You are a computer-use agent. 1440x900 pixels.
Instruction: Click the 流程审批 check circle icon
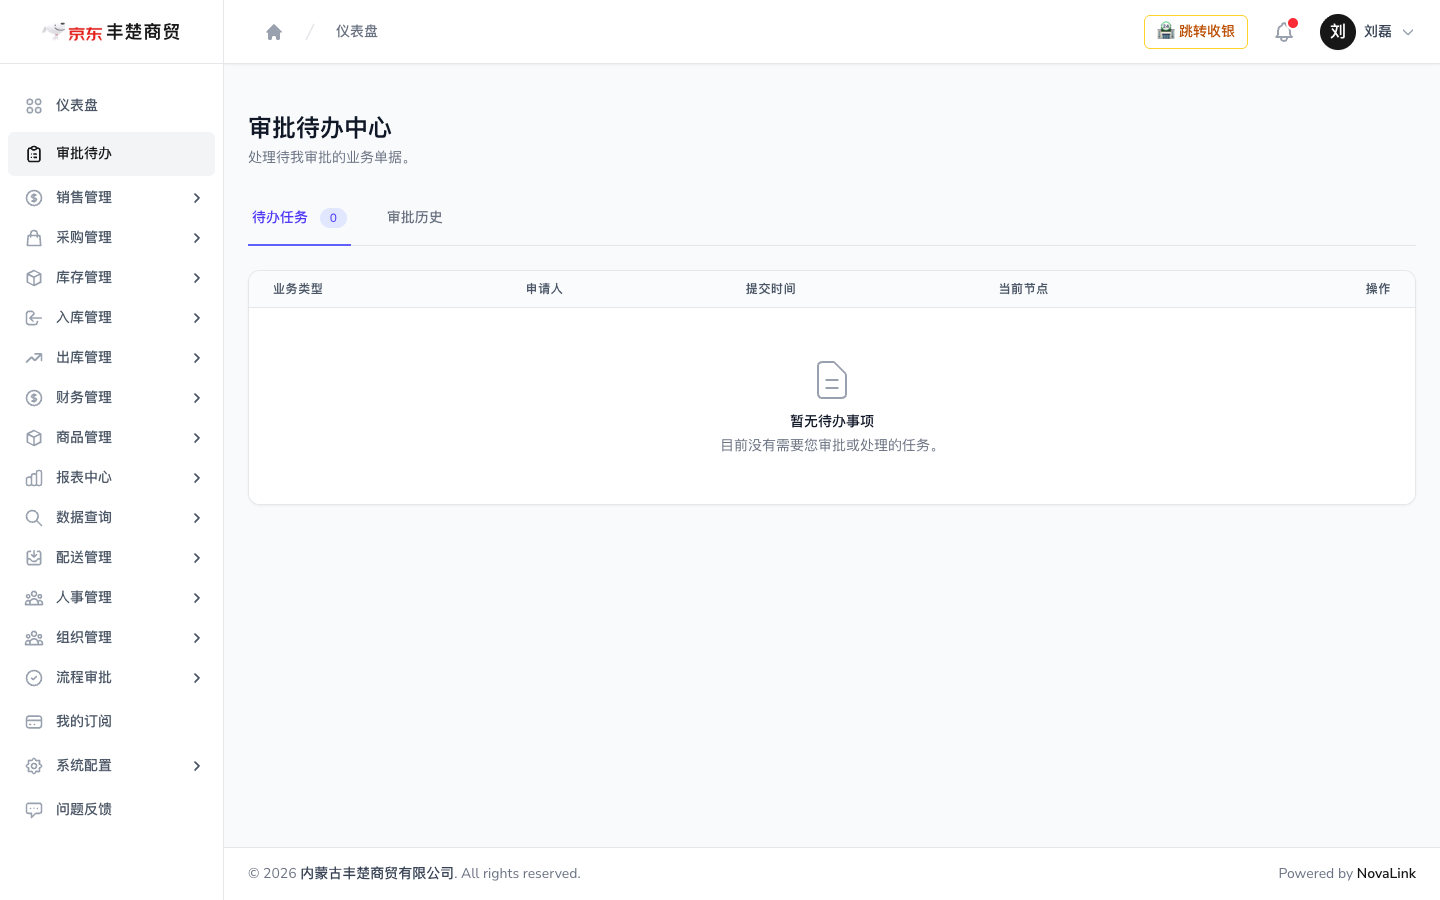pyautogui.click(x=34, y=678)
